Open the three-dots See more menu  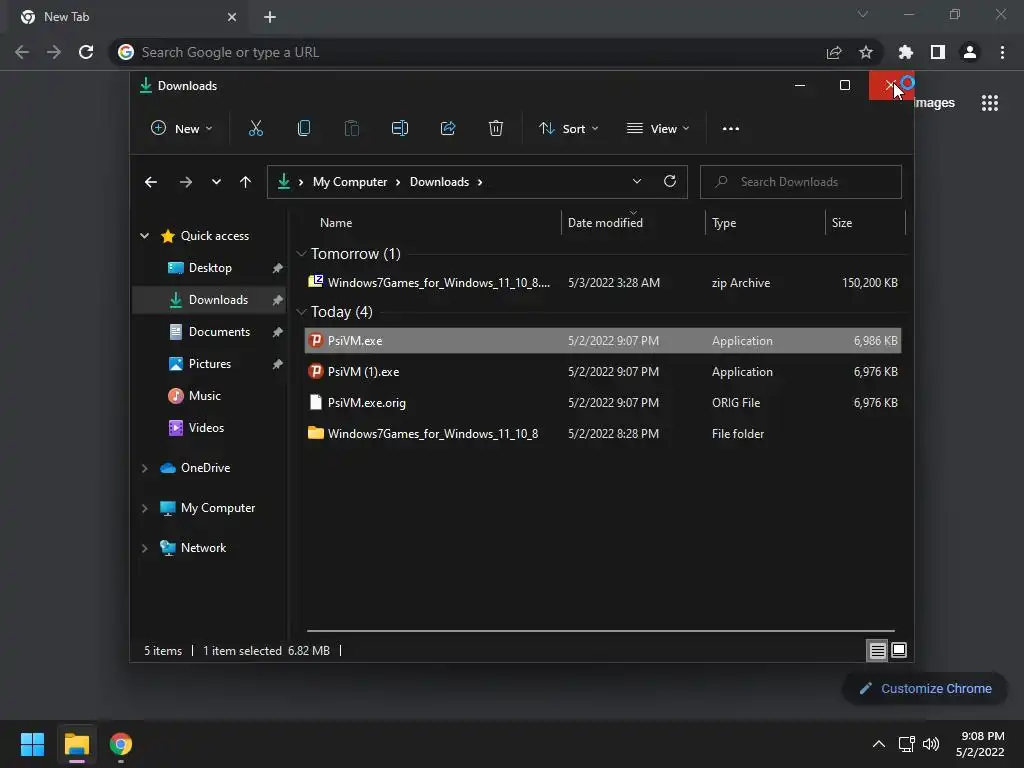pos(731,129)
